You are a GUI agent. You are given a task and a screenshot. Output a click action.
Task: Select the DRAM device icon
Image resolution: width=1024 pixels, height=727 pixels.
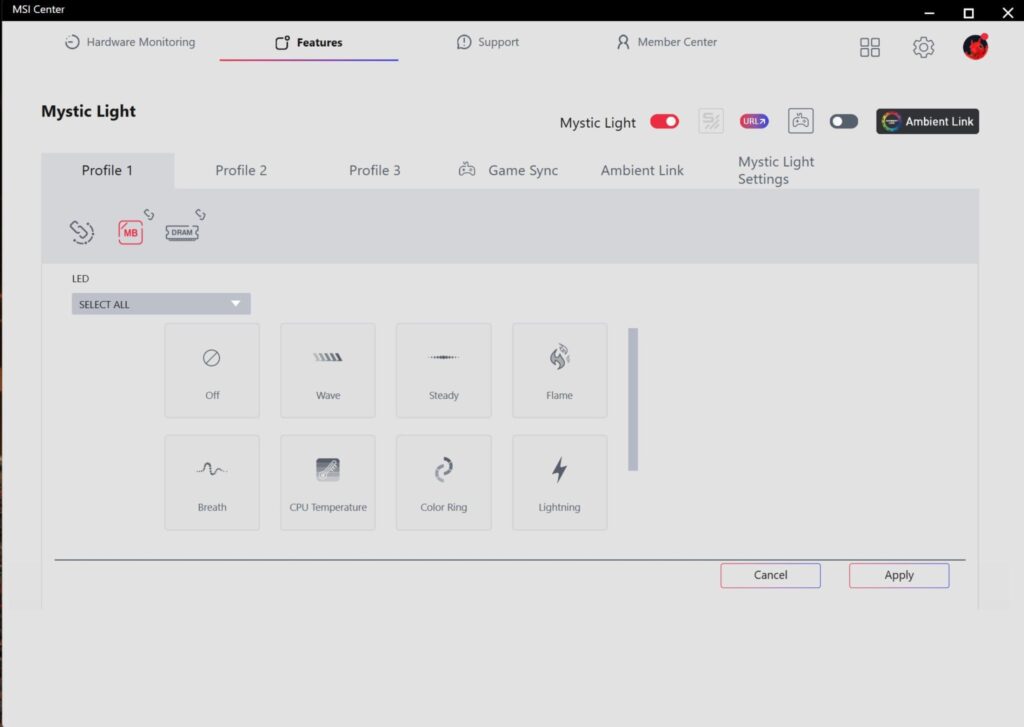tap(182, 233)
